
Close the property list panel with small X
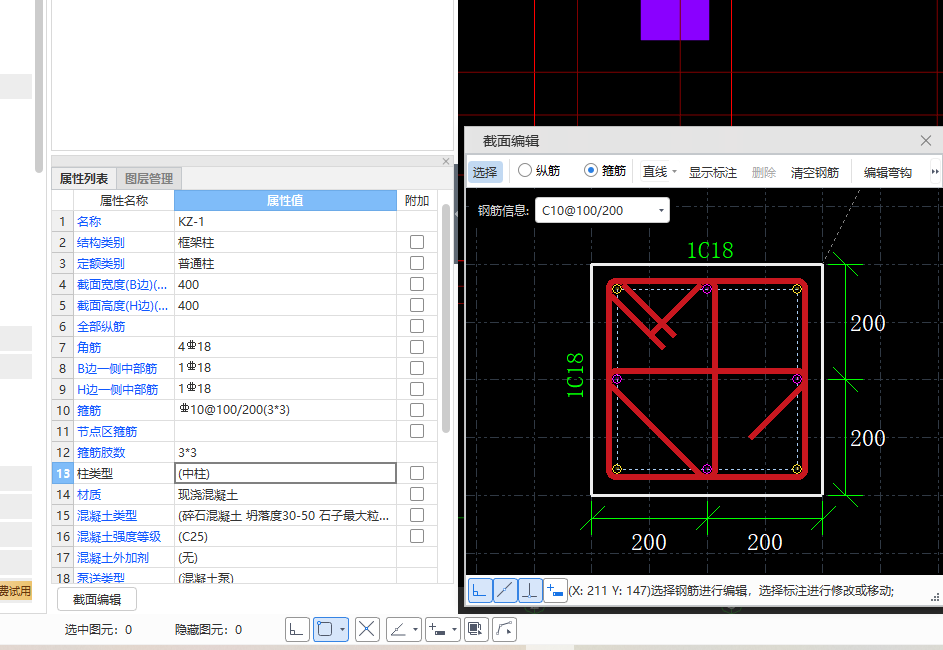tap(446, 161)
